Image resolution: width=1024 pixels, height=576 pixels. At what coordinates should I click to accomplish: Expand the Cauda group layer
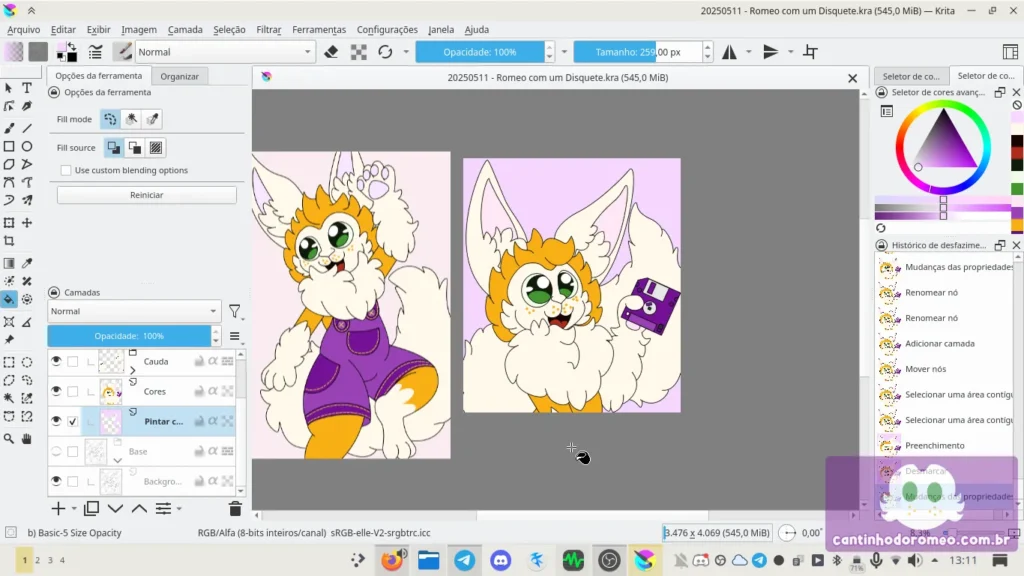[133, 370]
